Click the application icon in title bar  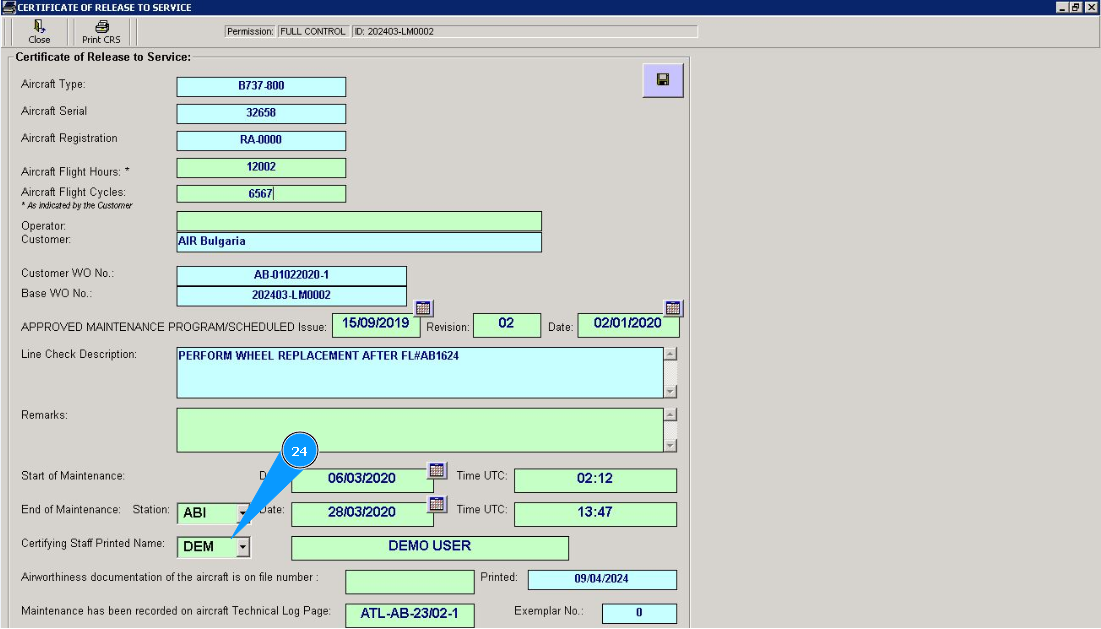coord(8,7)
